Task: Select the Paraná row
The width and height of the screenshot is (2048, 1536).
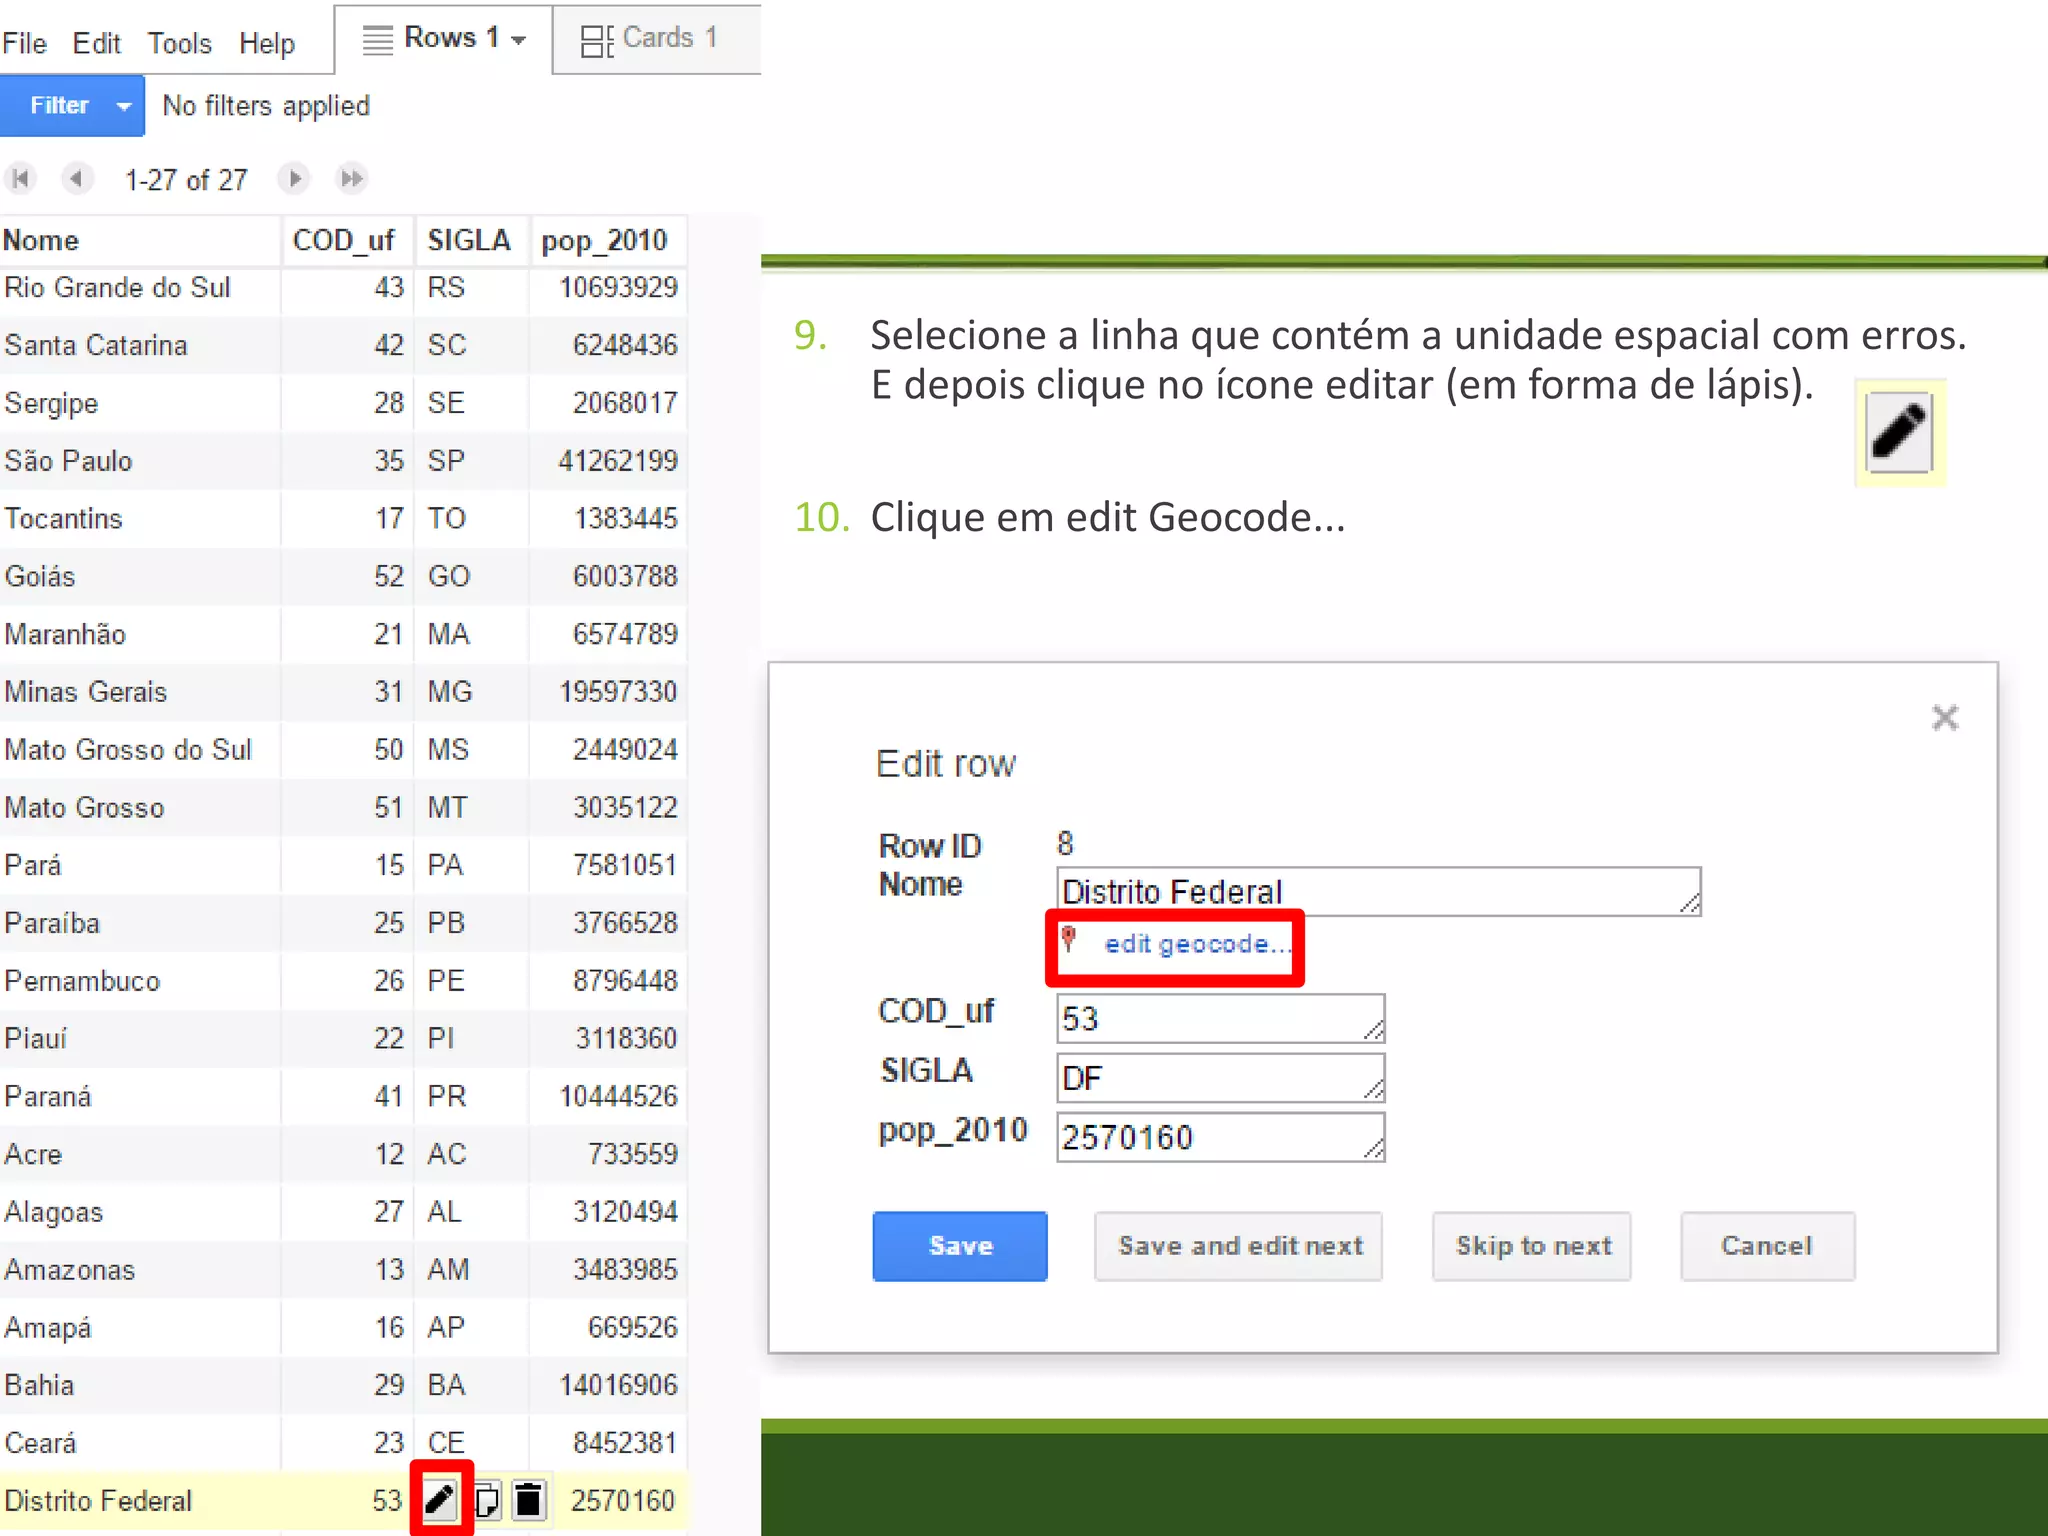Action: click(343, 1096)
